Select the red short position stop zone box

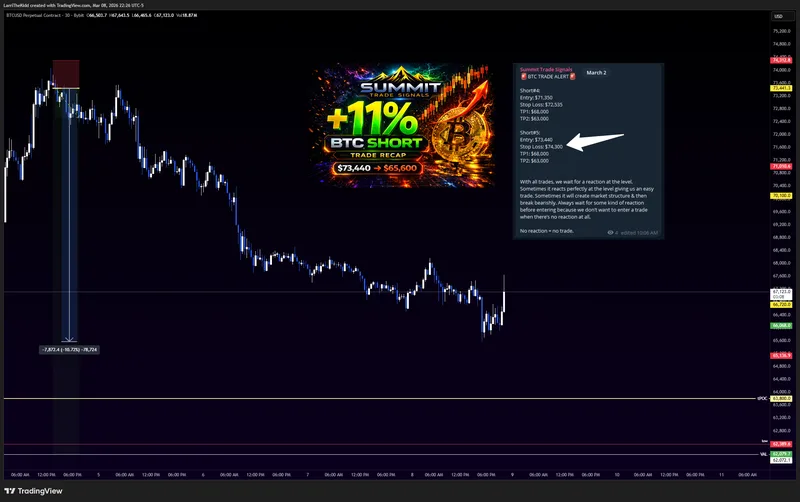[x=66, y=74]
